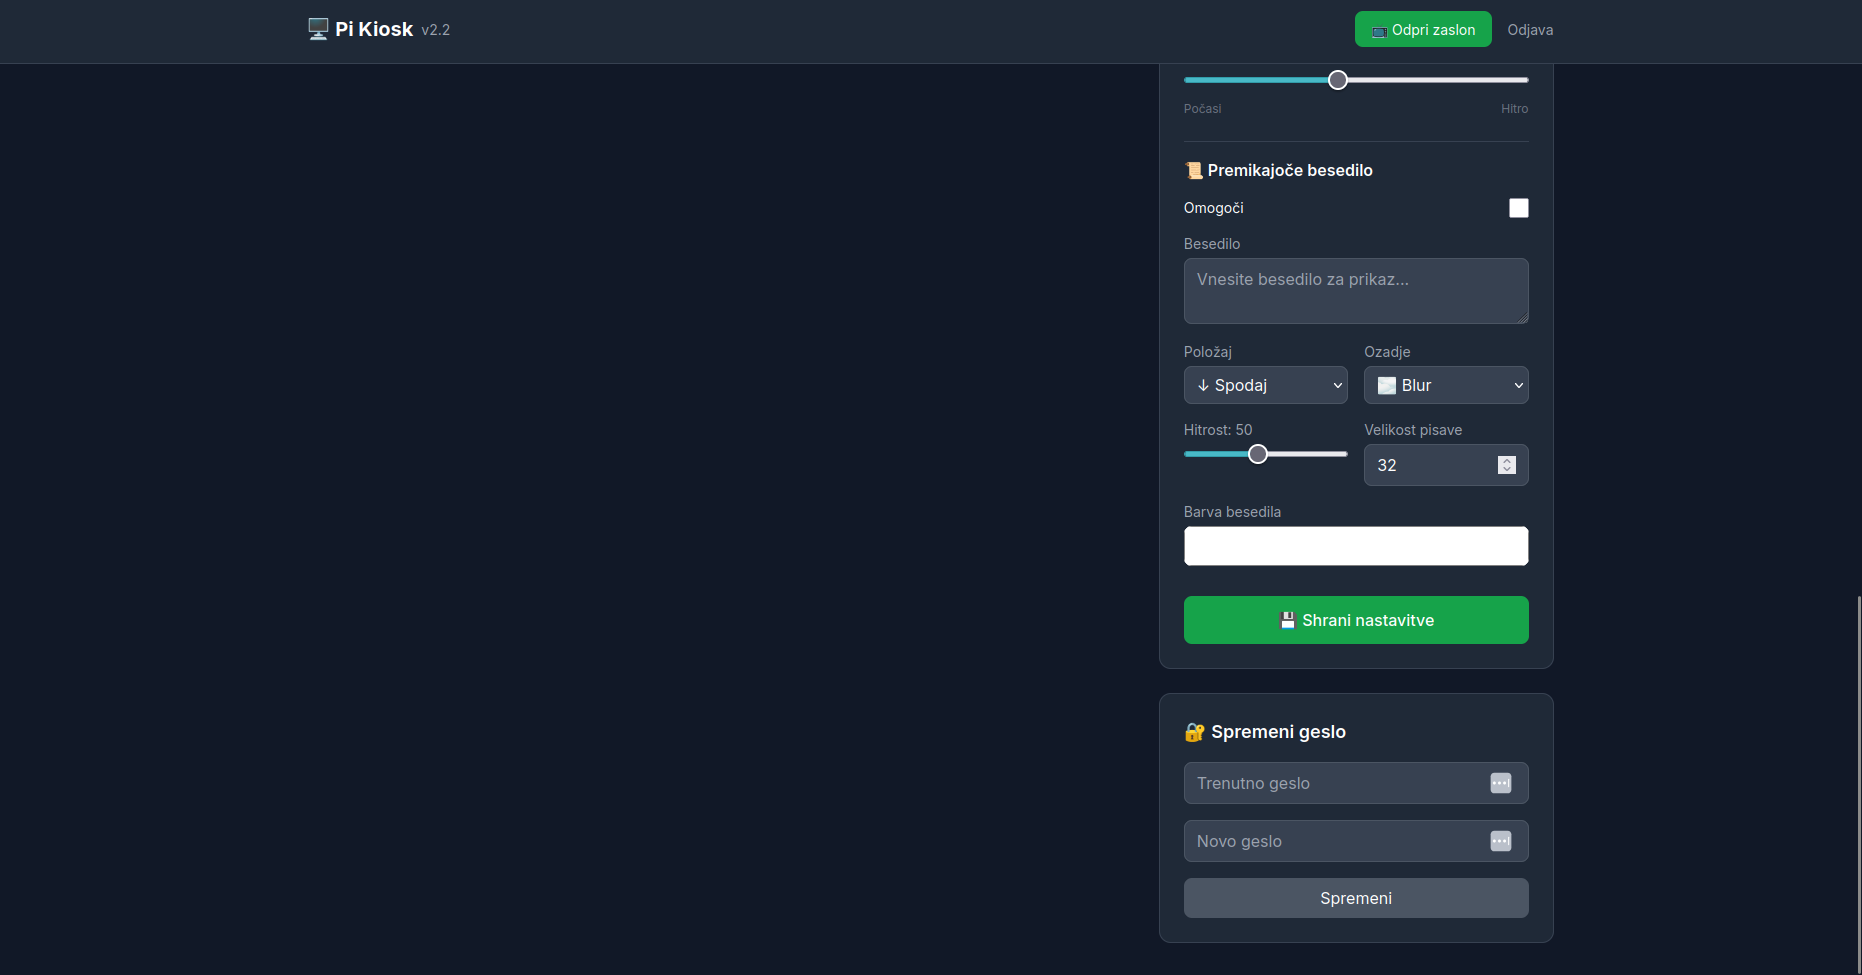
Task: Open the Ozadje dropdown showing Blur
Action: [x=1445, y=385]
